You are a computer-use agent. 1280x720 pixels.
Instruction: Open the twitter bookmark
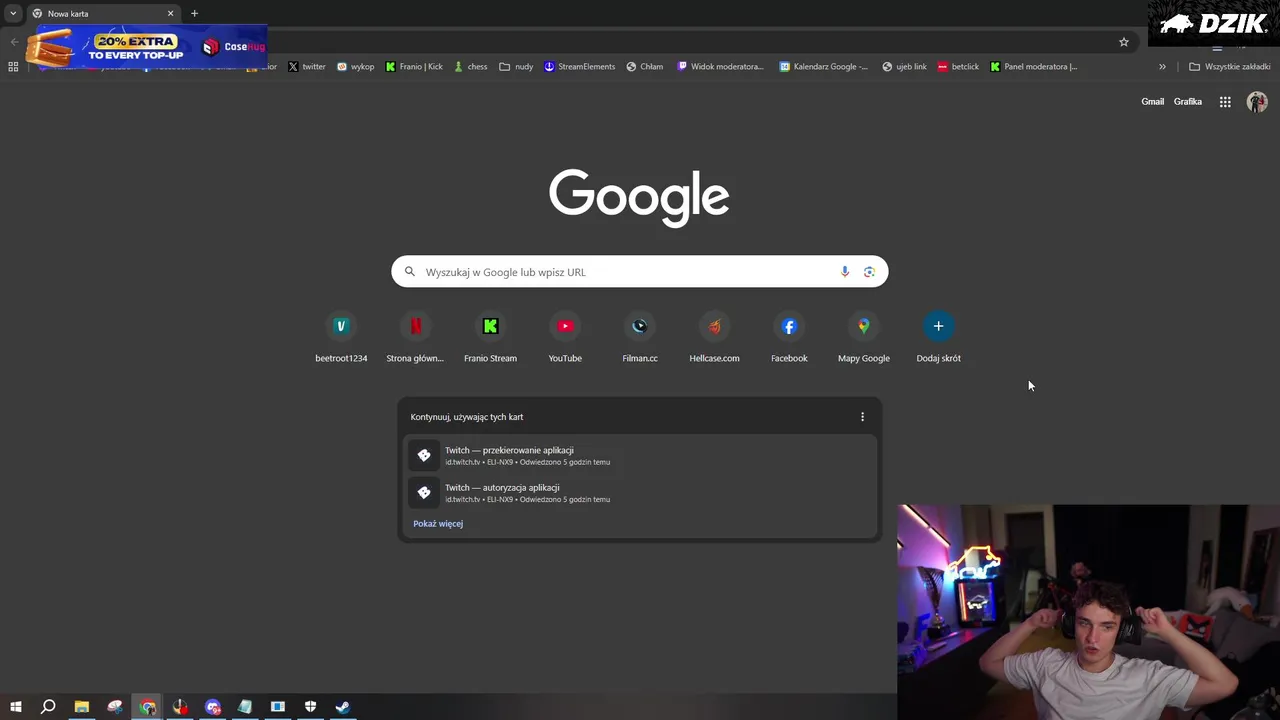click(307, 67)
